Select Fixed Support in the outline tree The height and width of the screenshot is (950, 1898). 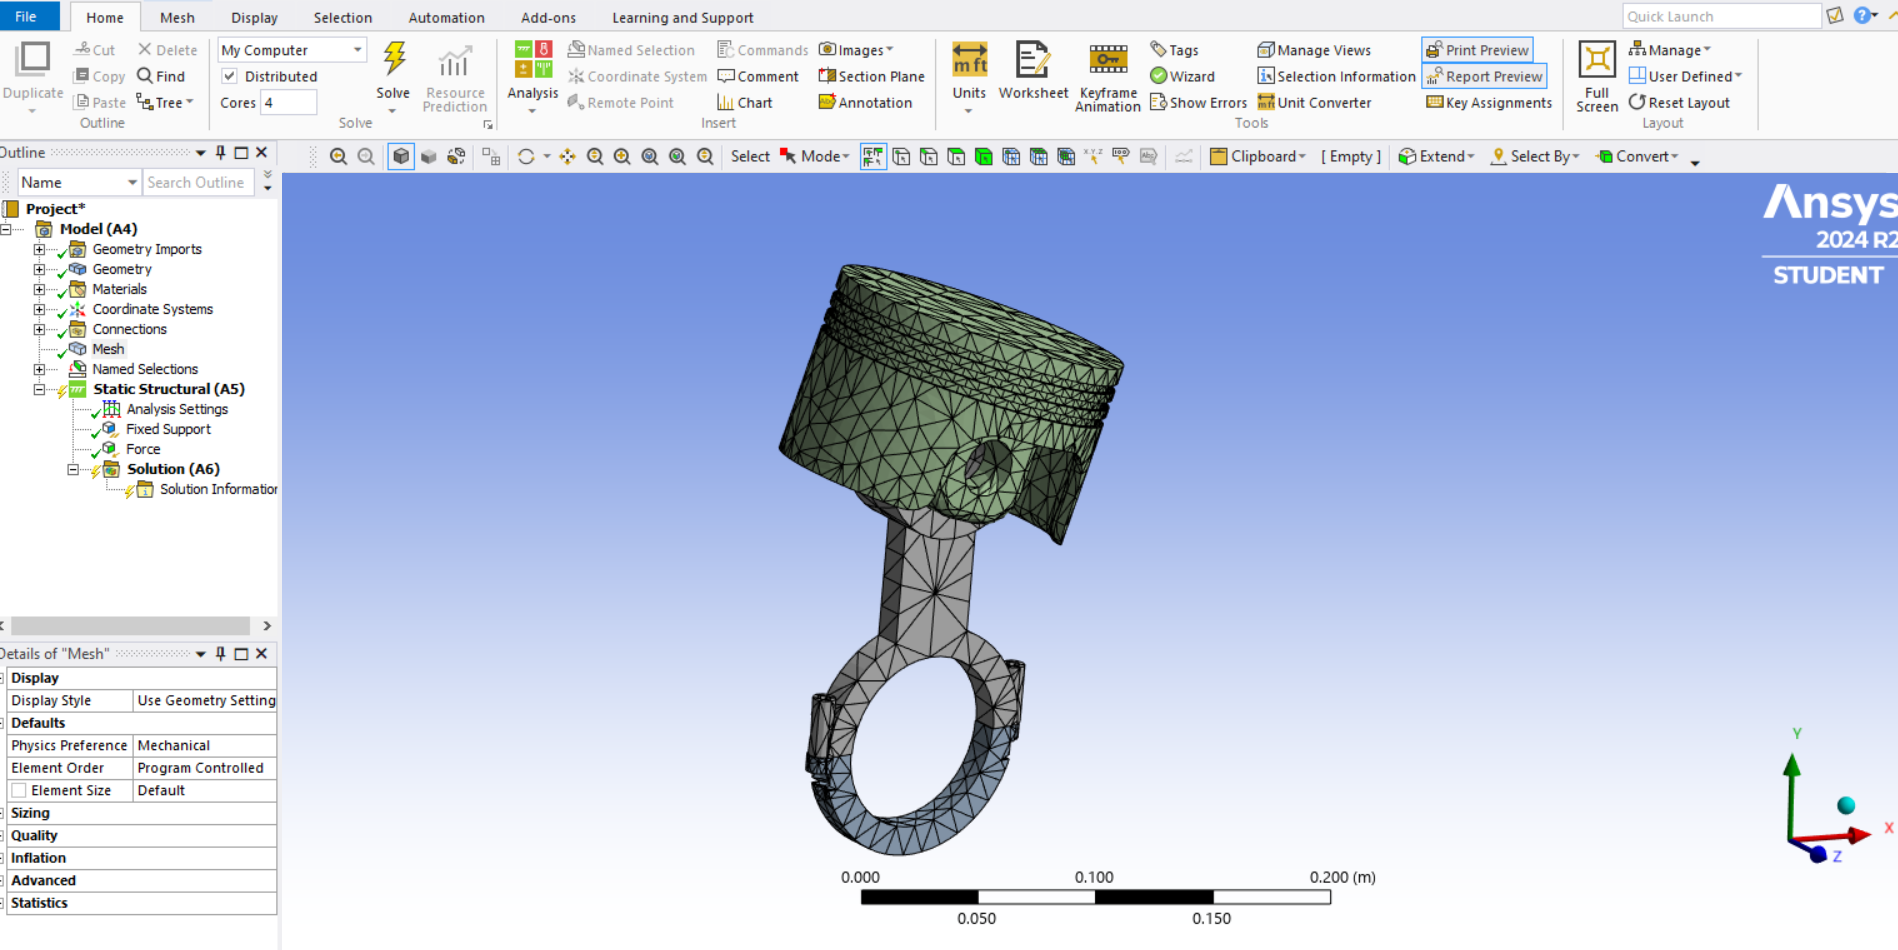[x=168, y=430]
